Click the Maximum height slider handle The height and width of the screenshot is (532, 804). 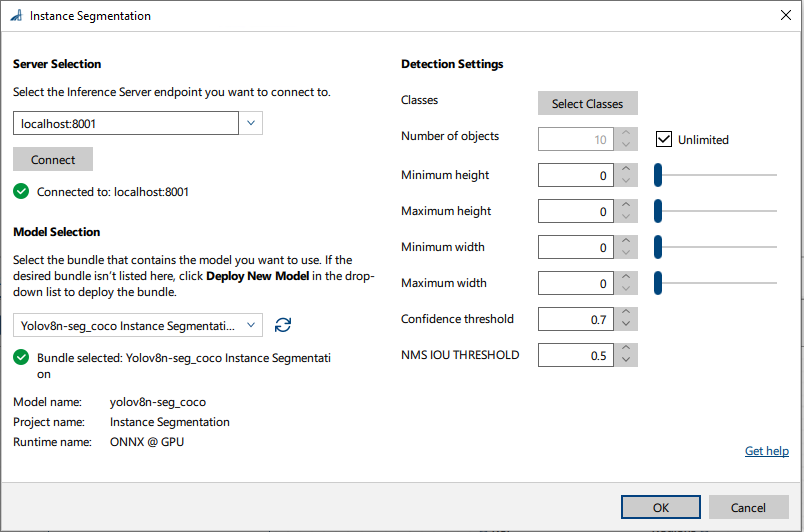pyautogui.click(x=658, y=211)
